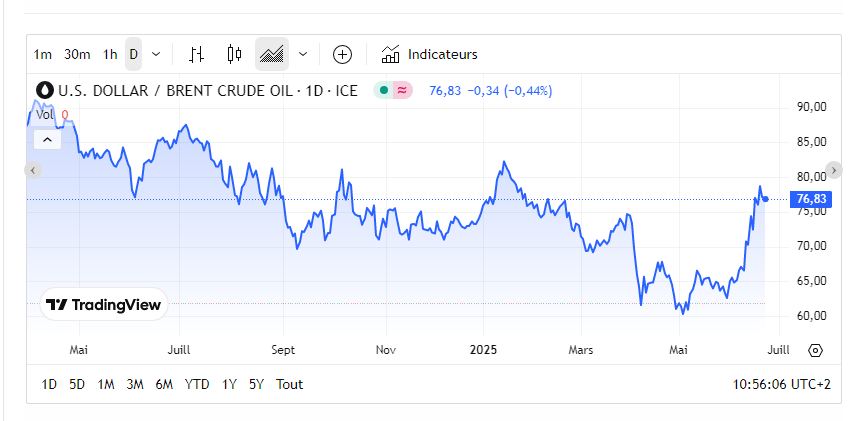This screenshot has width=853, height=421.
Task: Open chart settings gear near time axis
Action: (815, 350)
